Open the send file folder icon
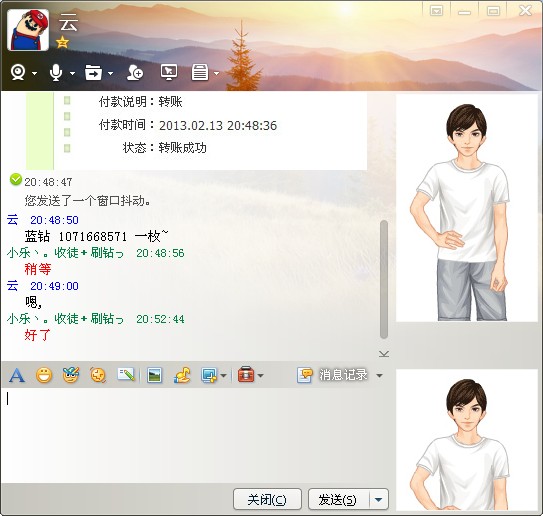This screenshot has width=543, height=516. [x=94, y=72]
